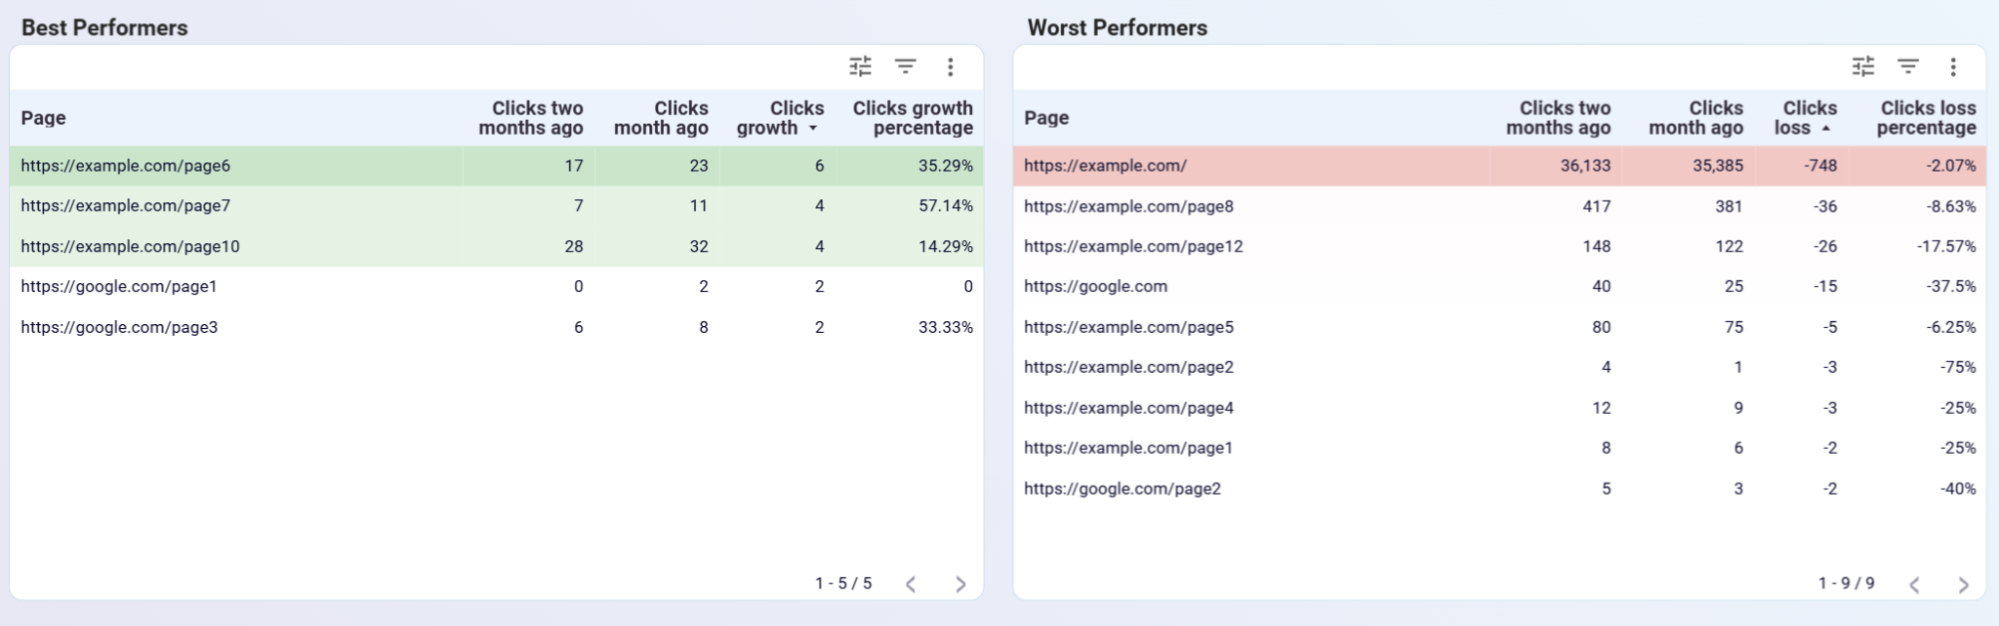Select the https://google.com/page1 row
The width and height of the screenshot is (1999, 626).
497,287
